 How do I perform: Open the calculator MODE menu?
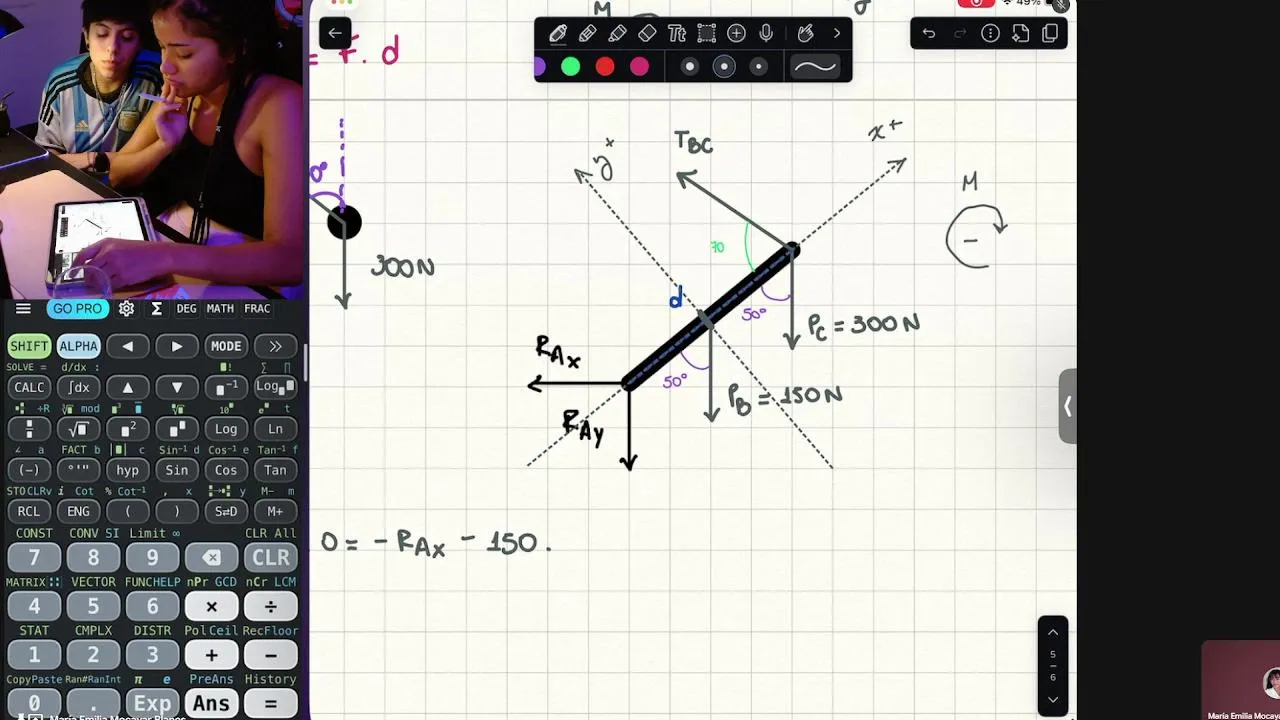226,346
